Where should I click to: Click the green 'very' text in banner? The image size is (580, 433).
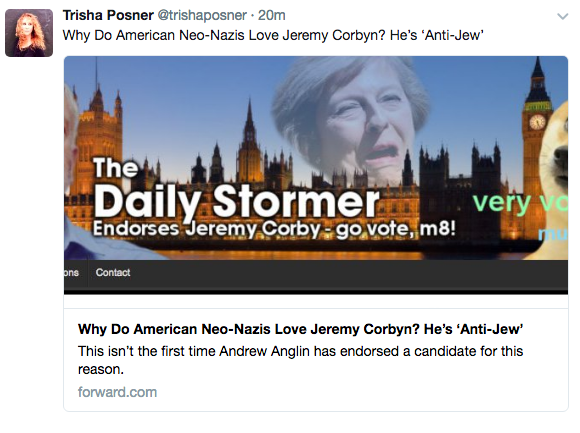tap(502, 203)
